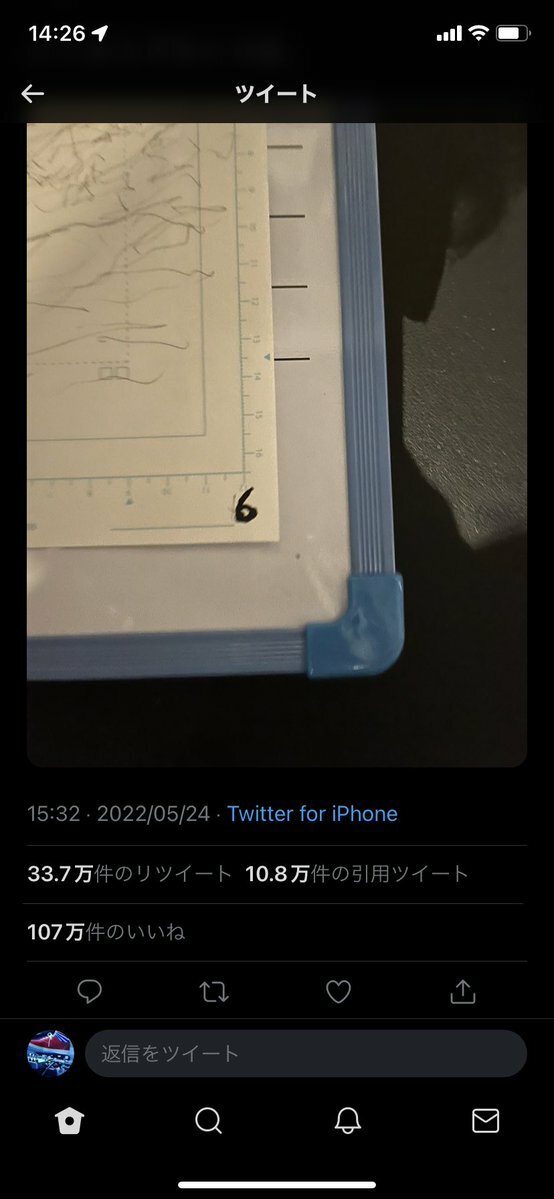Open the notifications bell tab

tap(347, 1121)
